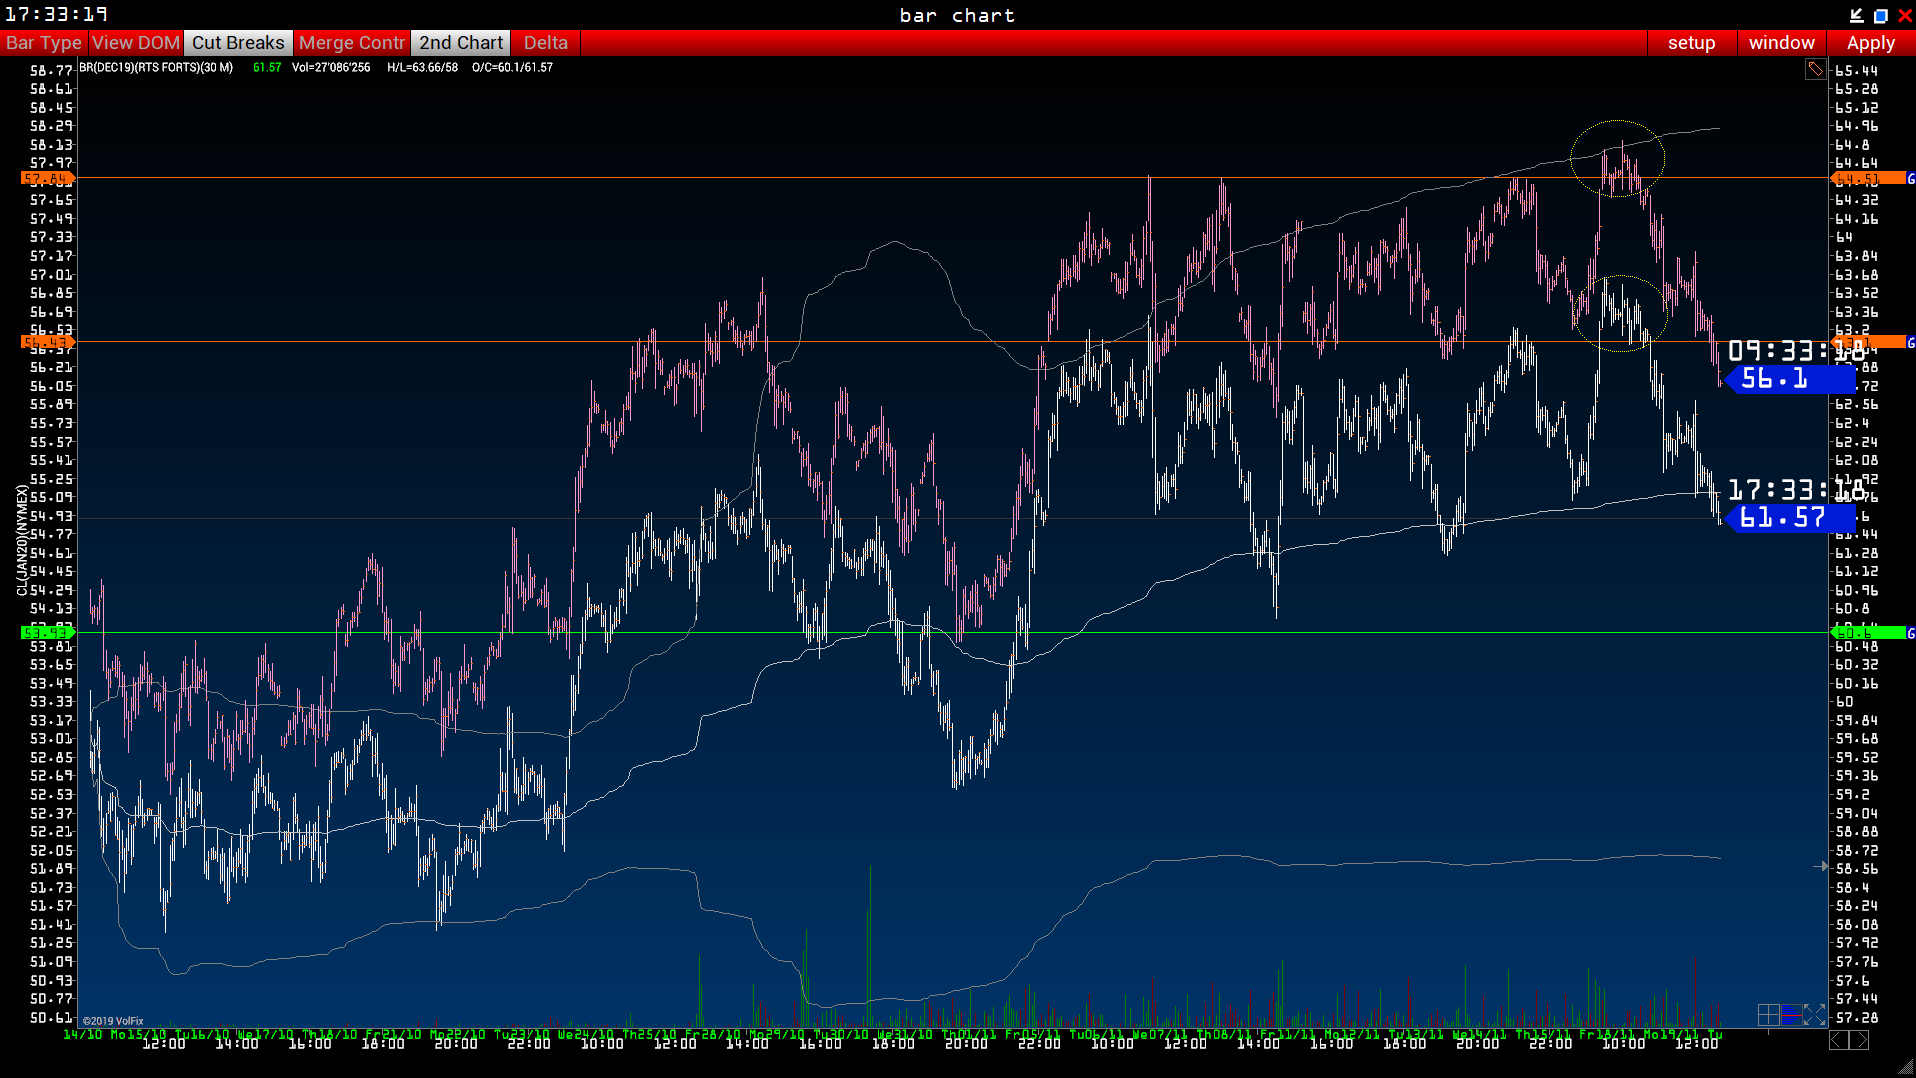
Task: Click the 57.28 right-axis price
Action: [x=1857, y=1018]
